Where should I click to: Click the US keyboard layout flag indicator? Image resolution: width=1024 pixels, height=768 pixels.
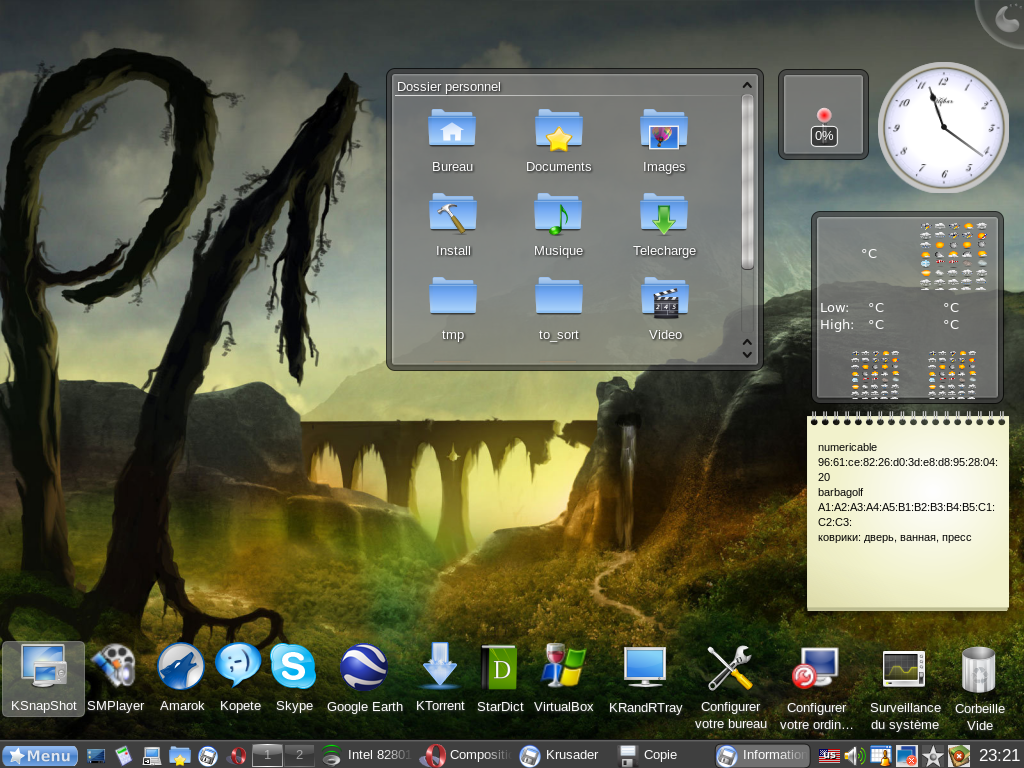829,755
